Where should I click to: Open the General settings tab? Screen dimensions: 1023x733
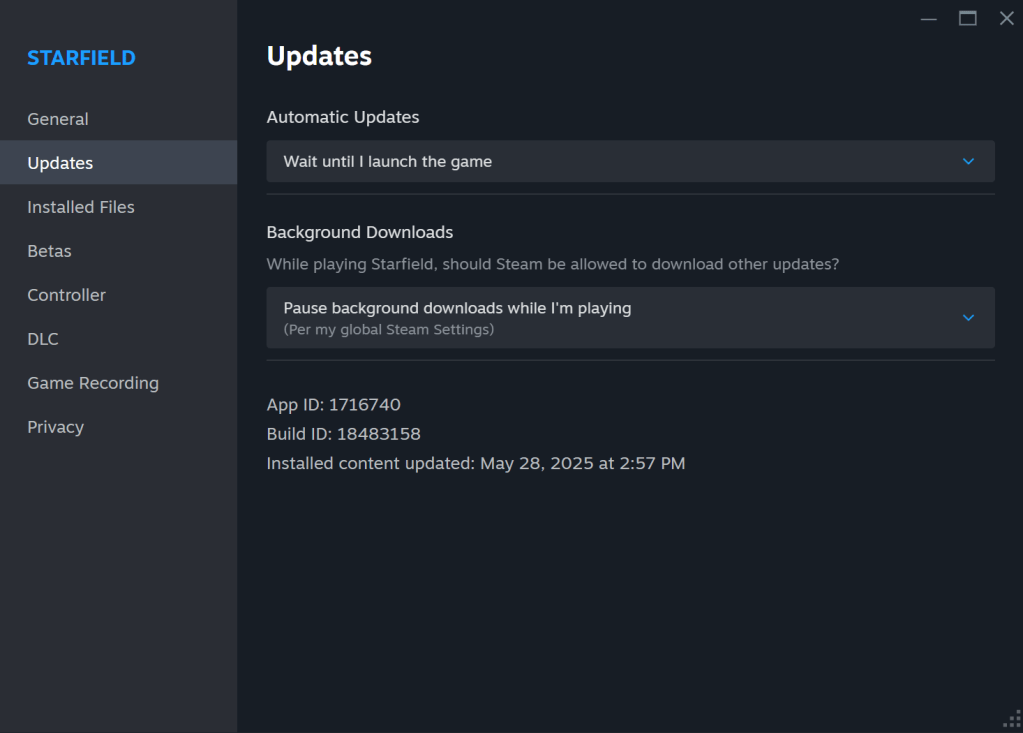pos(58,119)
